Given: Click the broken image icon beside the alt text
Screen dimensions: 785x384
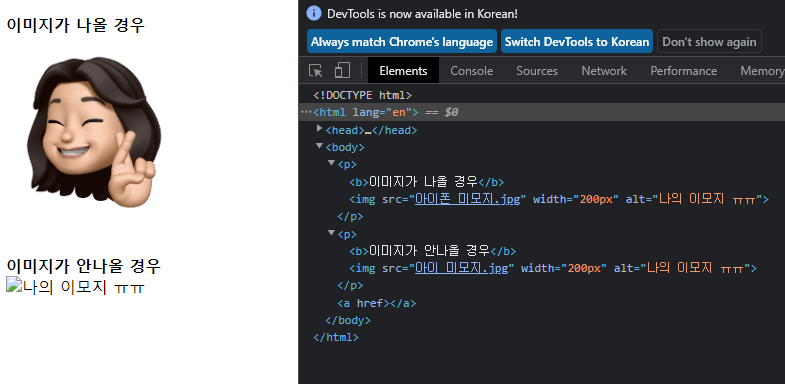Looking at the screenshot, I should tap(13, 284).
